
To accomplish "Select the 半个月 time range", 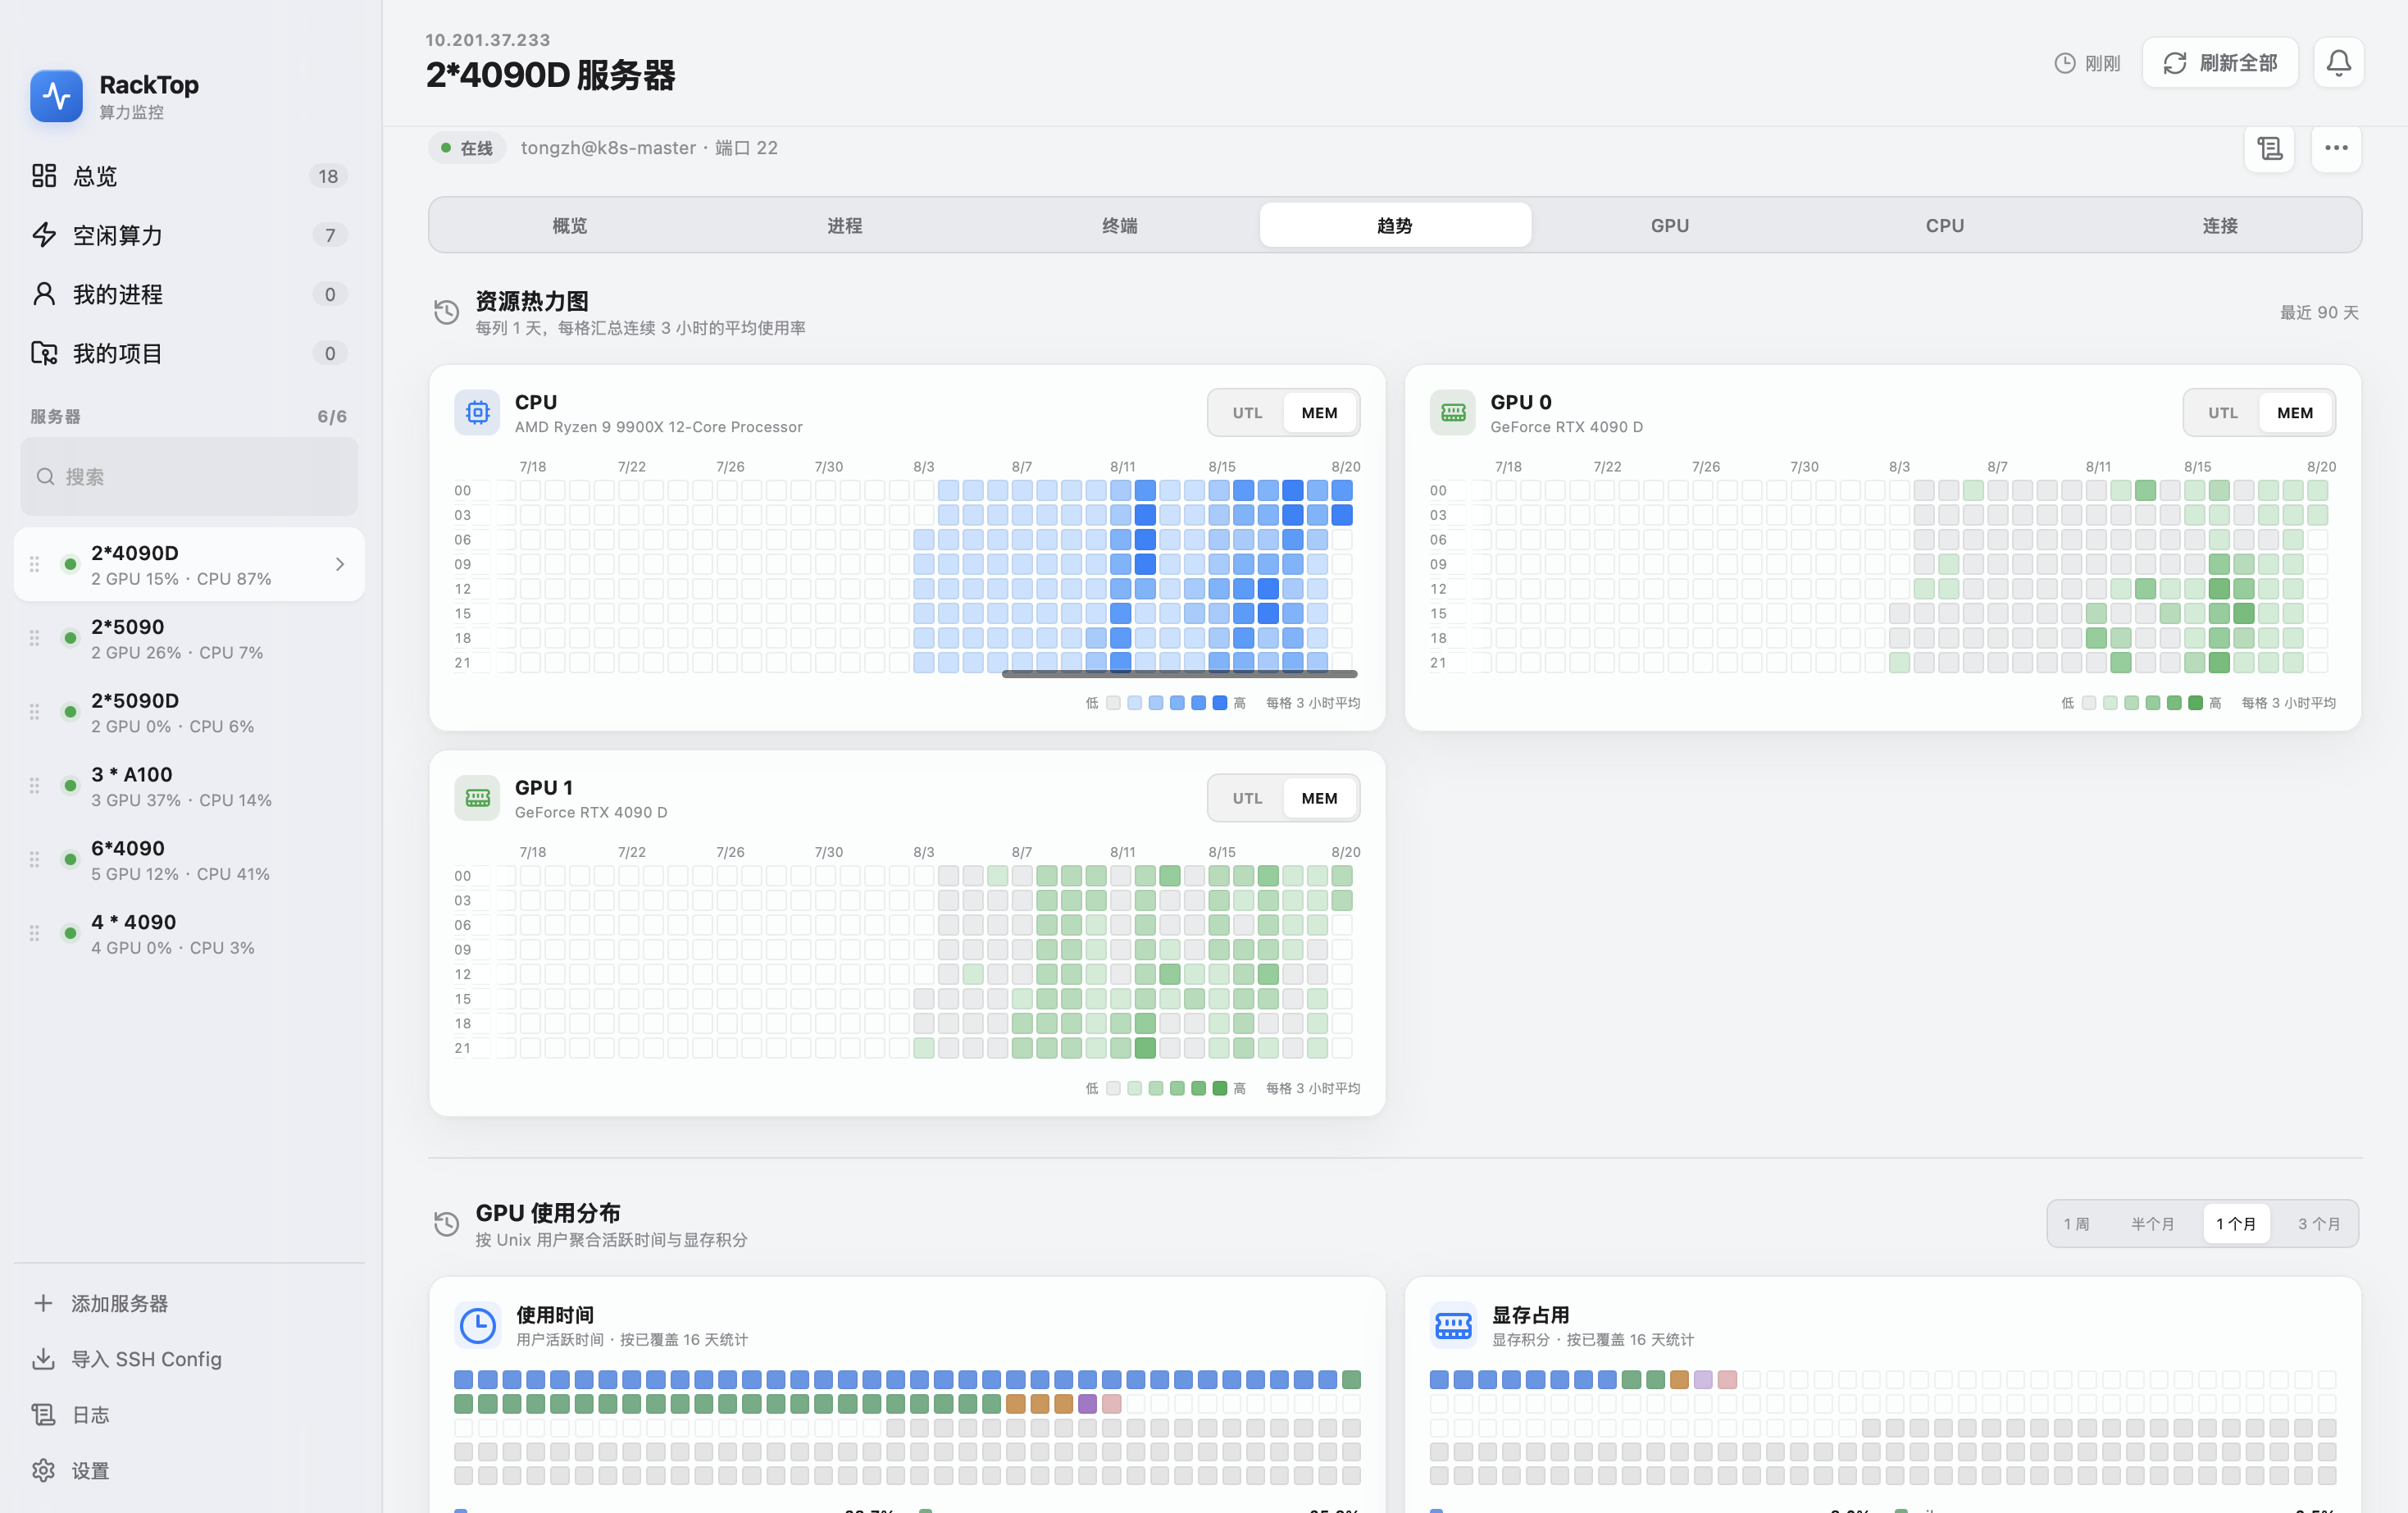I will tap(2152, 1224).
